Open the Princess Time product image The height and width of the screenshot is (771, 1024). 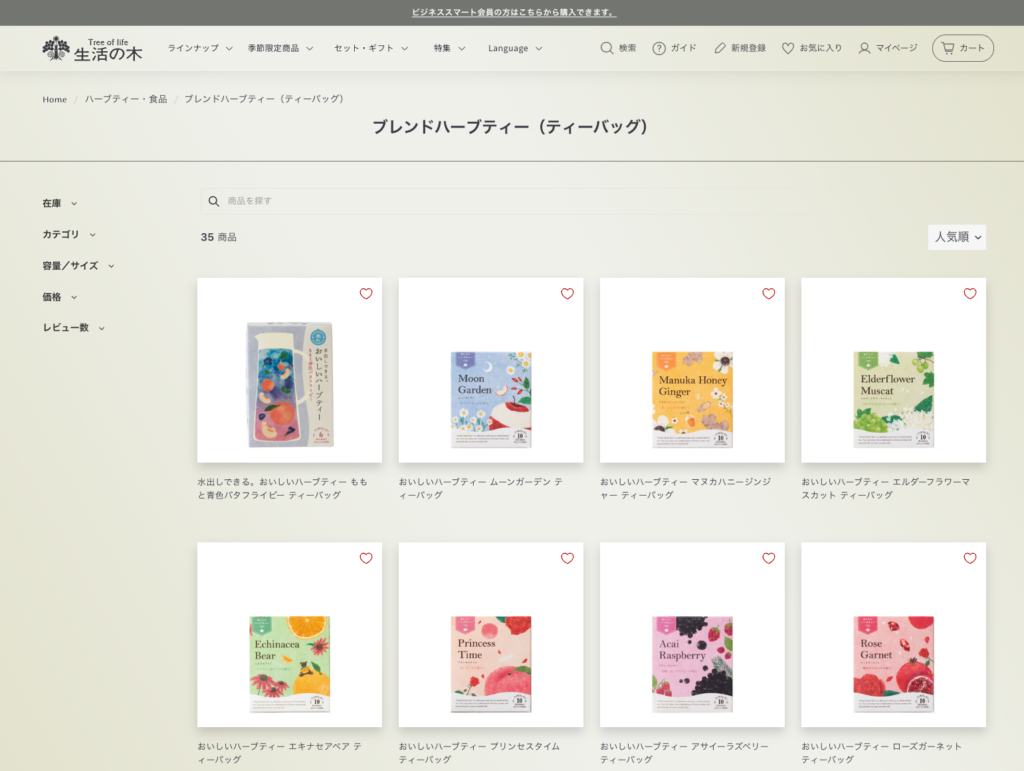coord(490,635)
